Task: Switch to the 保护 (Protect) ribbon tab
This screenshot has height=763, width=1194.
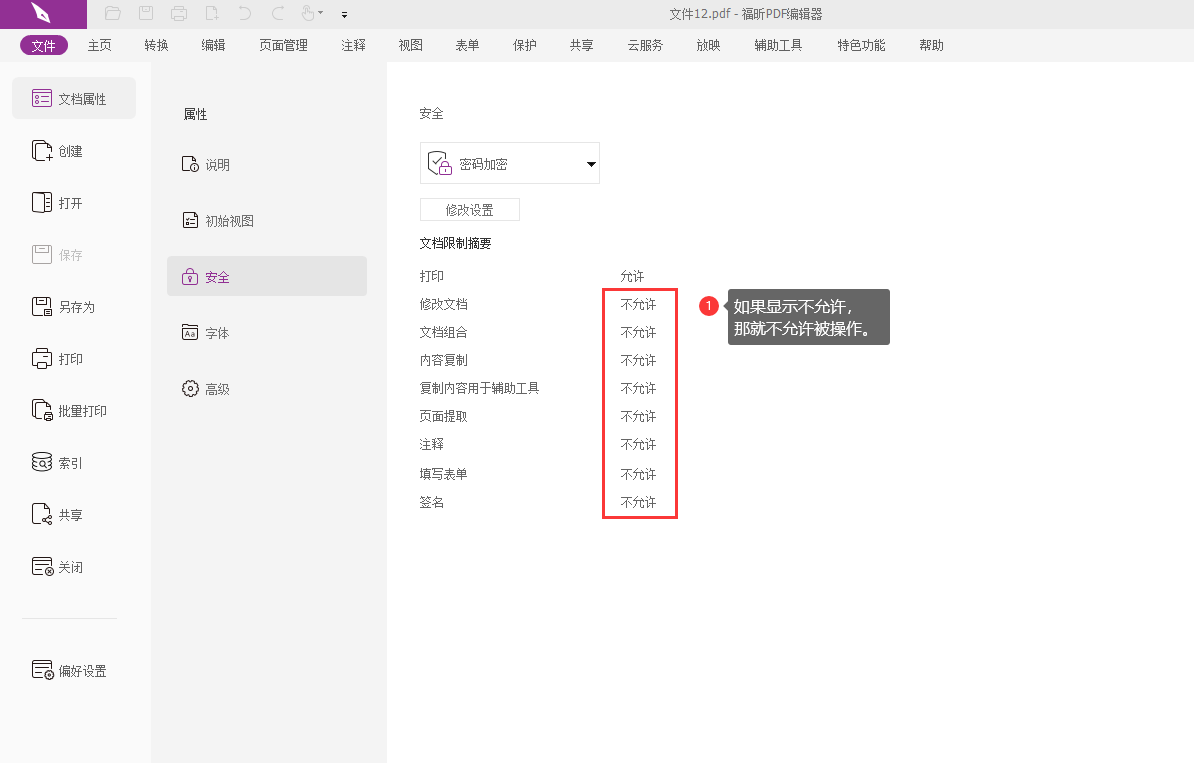Action: click(524, 45)
